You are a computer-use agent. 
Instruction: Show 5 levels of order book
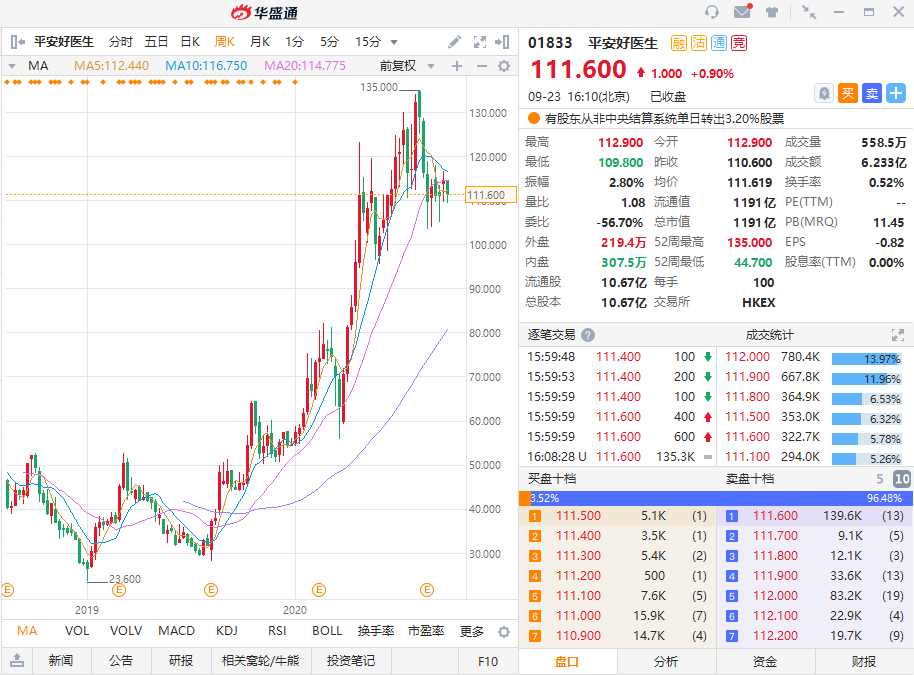[x=880, y=479]
